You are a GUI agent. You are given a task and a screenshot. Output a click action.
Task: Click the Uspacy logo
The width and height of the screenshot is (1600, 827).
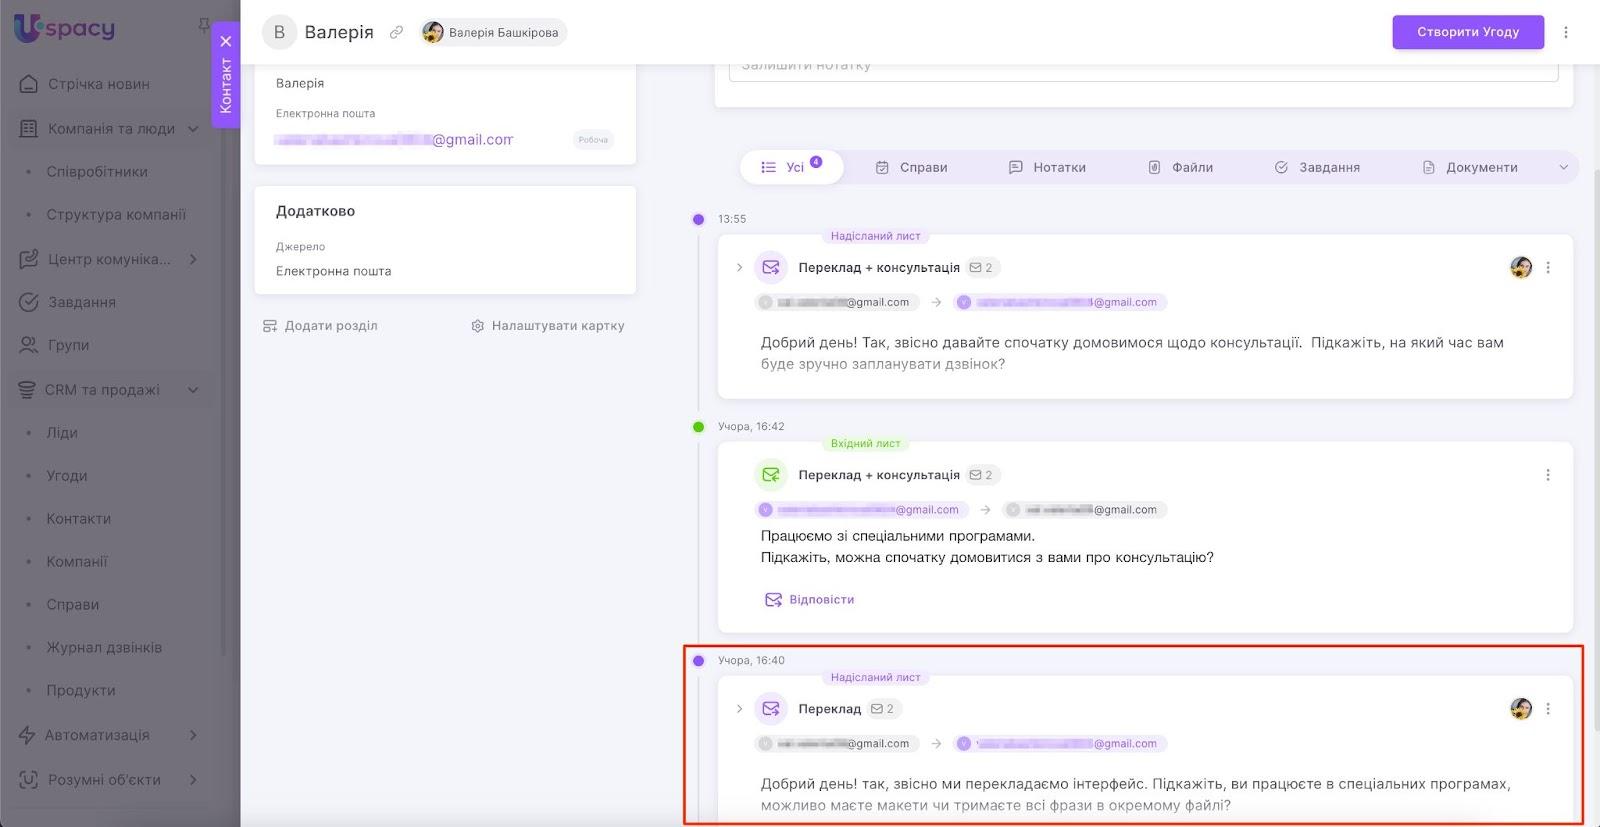(x=64, y=29)
